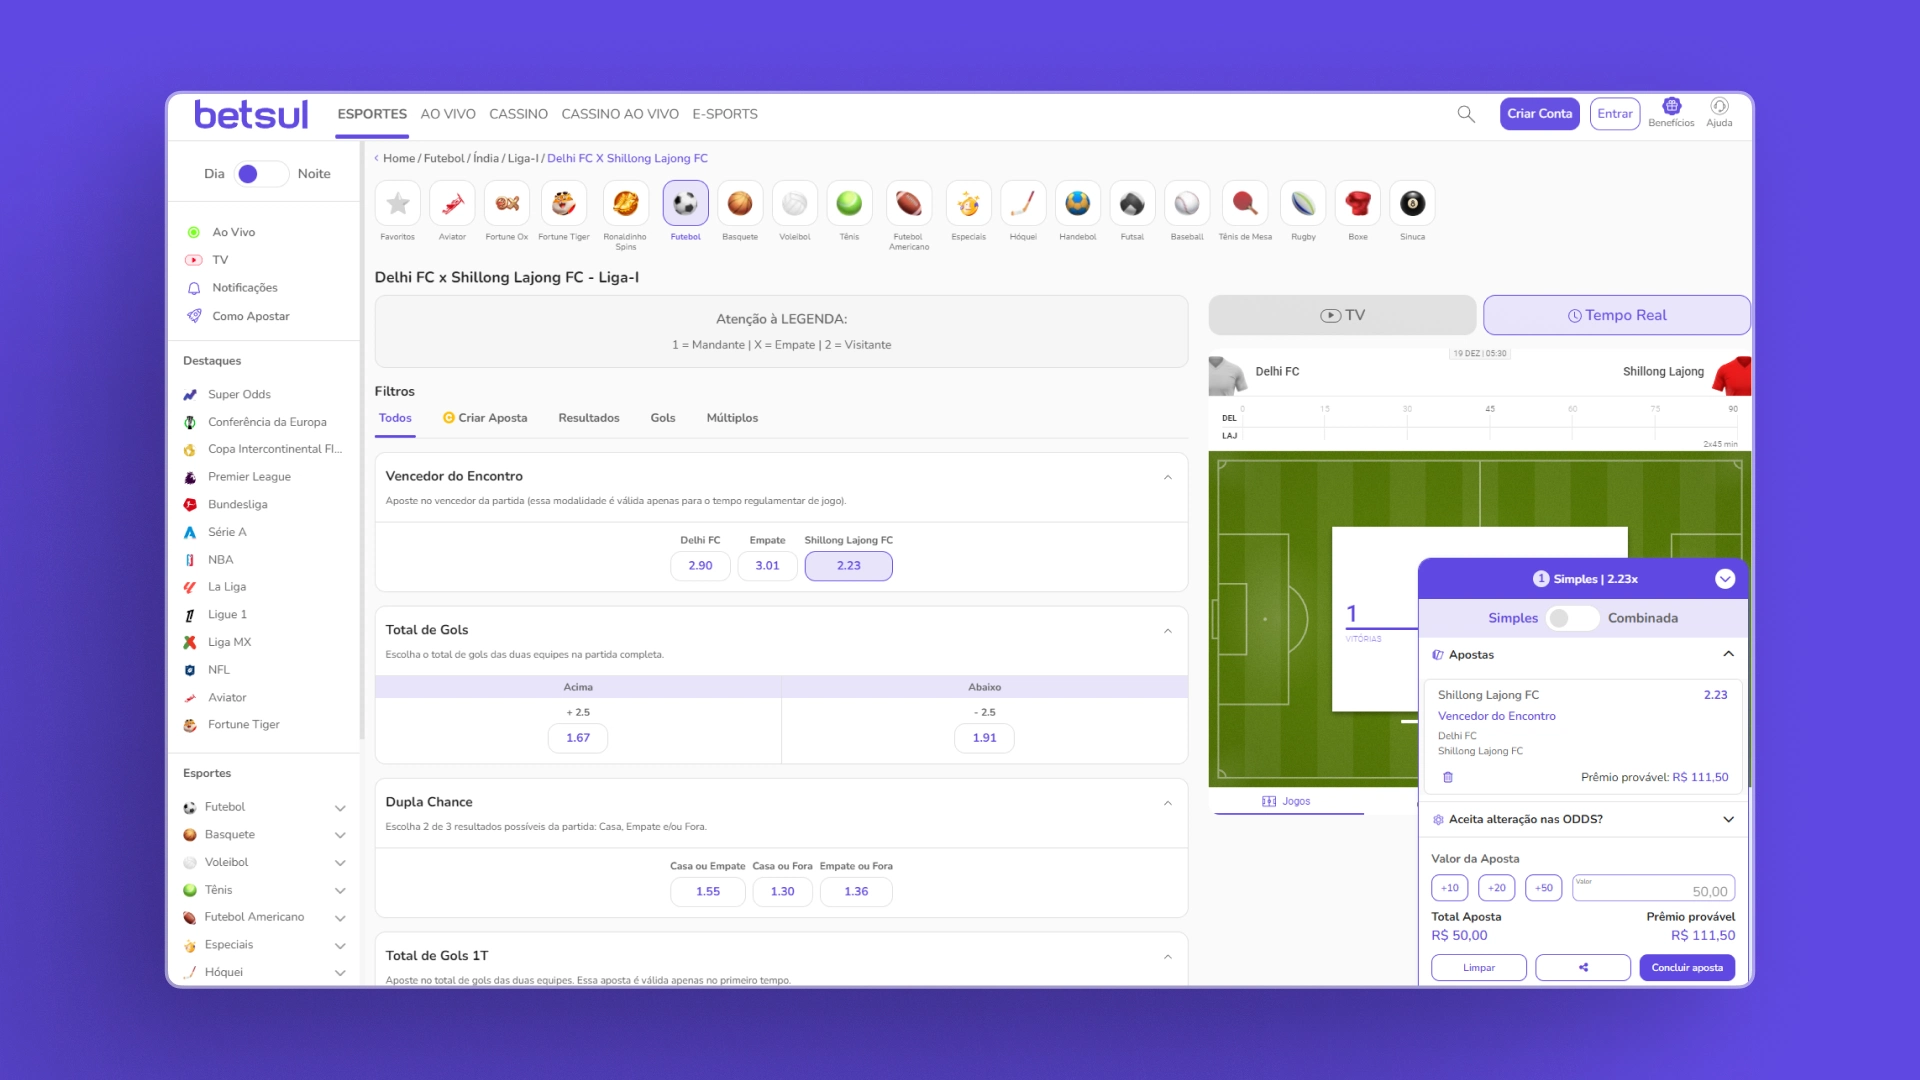This screenshot has width=1920, height=1080.
Task: Open the Ronaldinho Spins icon
Action: pyautogui.click(x=625, y=204)
